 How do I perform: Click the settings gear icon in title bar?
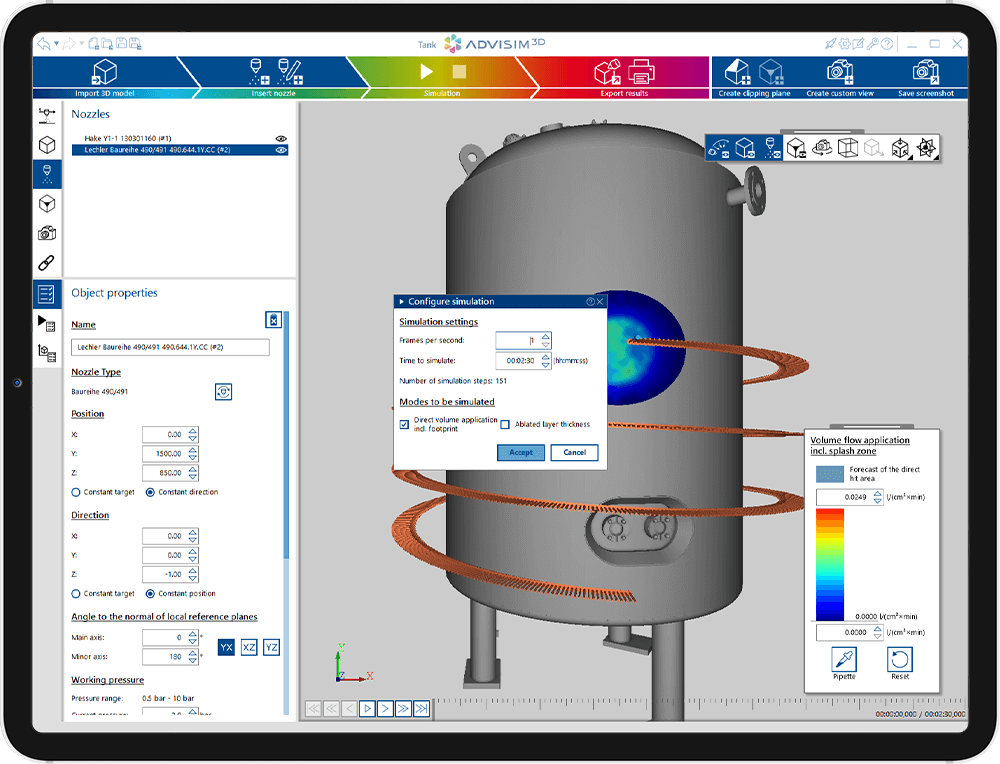[x=844, y=44]
